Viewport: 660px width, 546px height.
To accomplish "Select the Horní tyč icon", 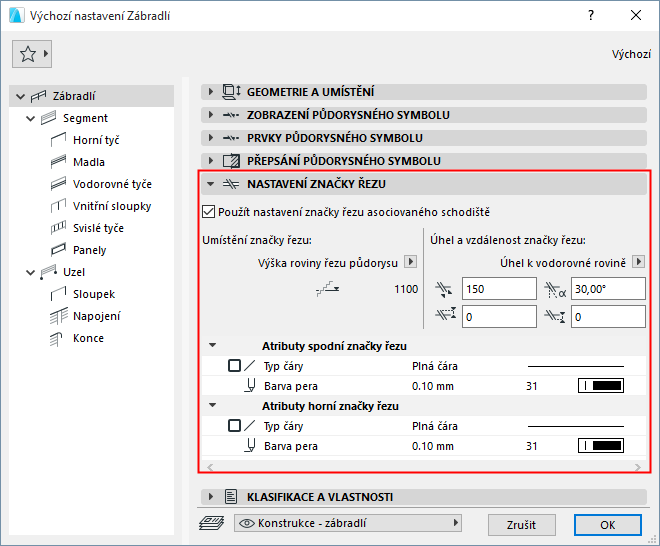I will tap(59, 140).
